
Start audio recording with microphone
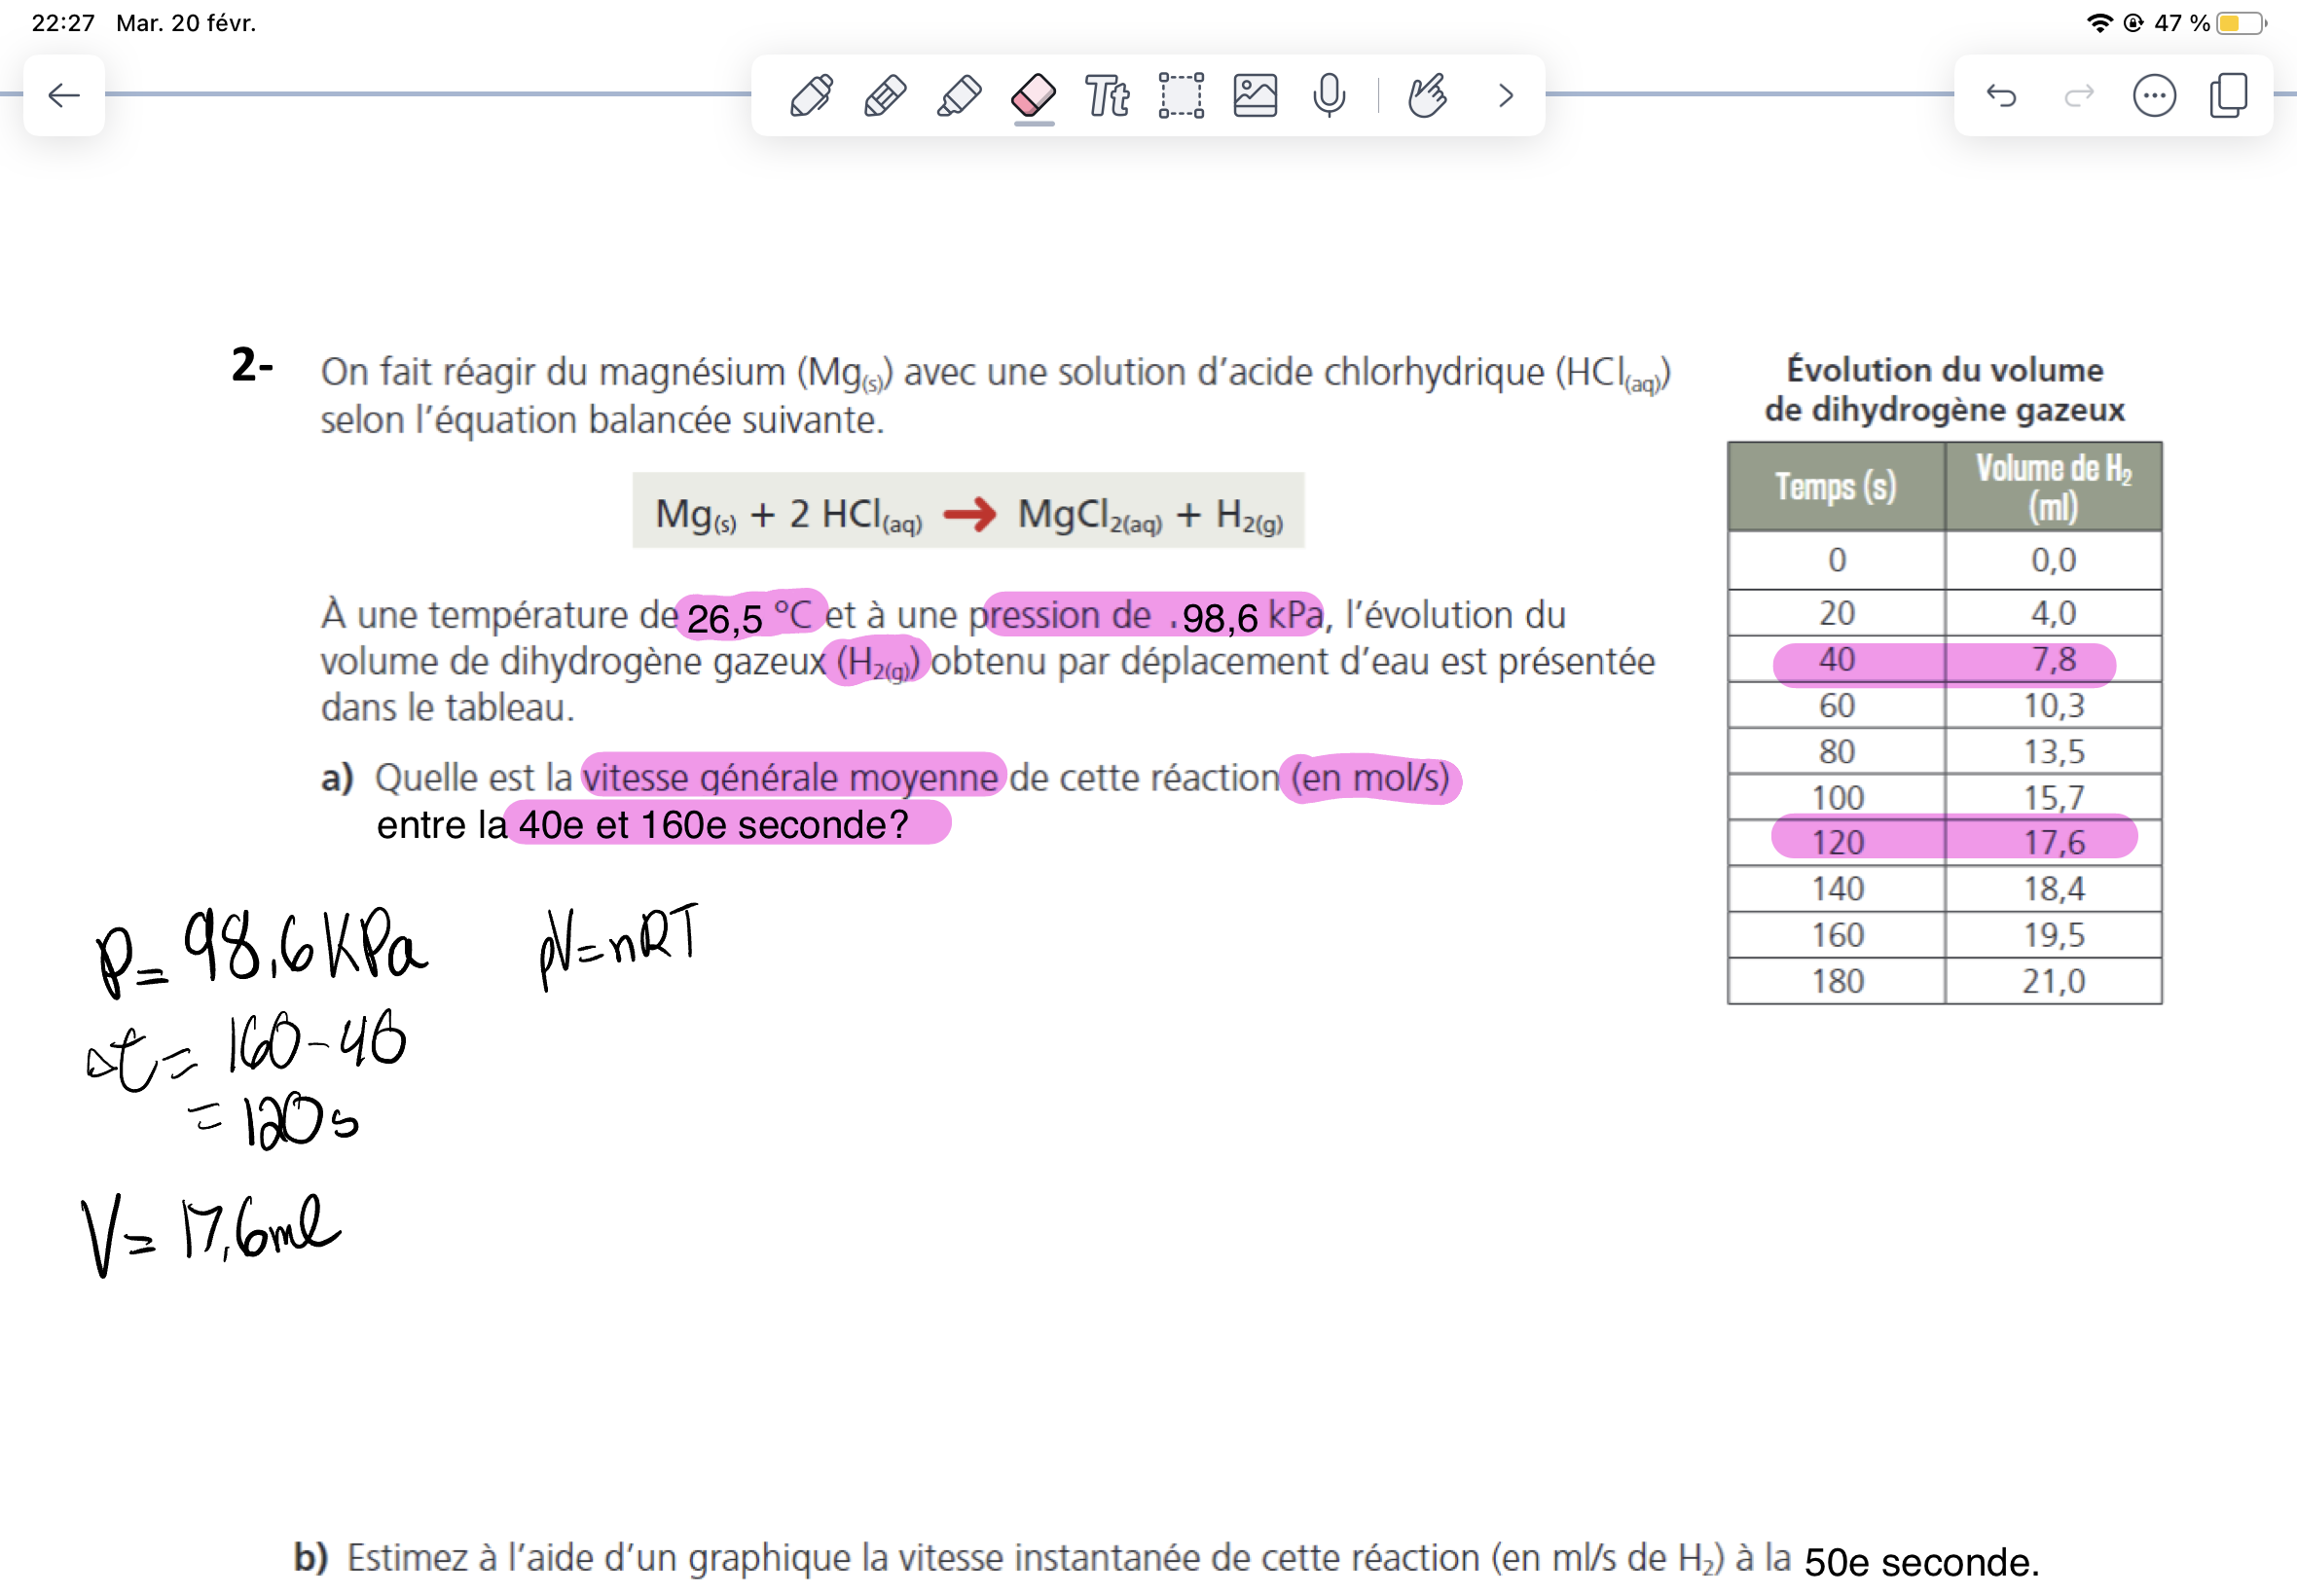pos(1329,96)
